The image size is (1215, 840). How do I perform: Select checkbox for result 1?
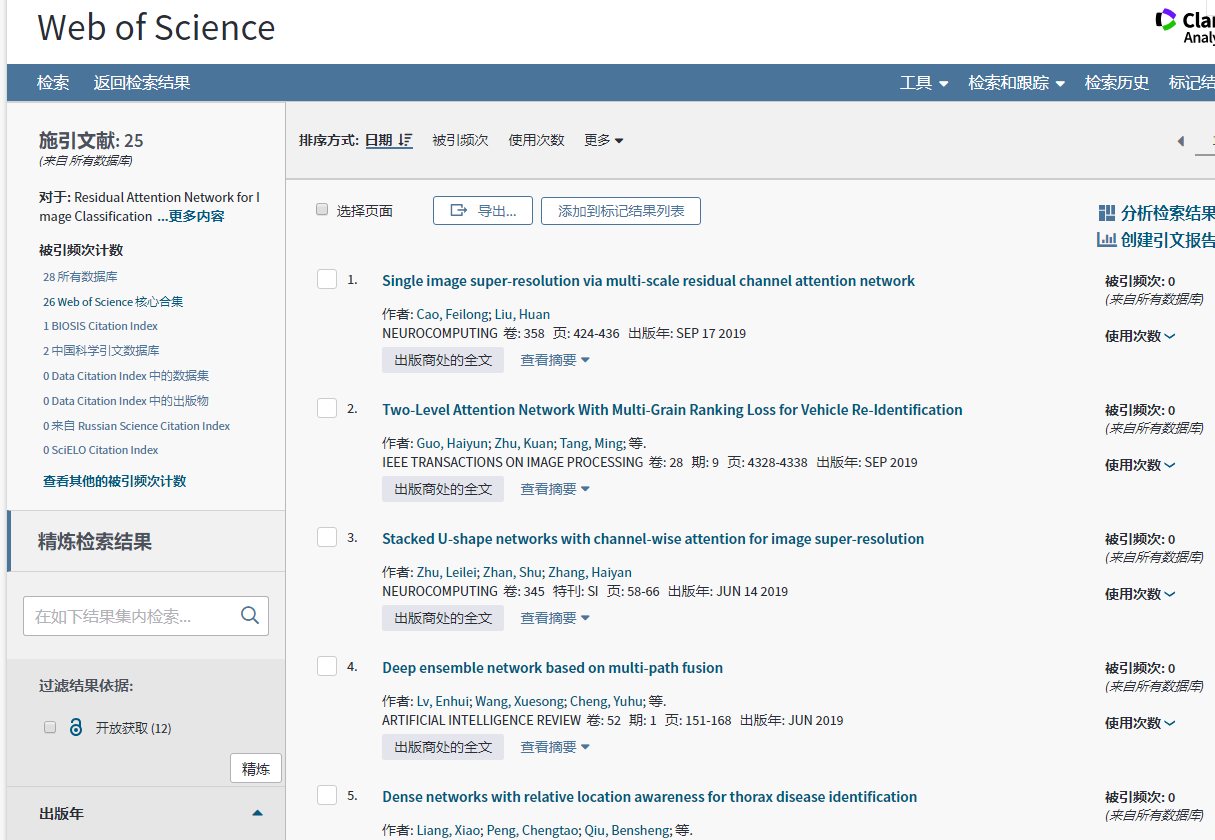[327, 279]
